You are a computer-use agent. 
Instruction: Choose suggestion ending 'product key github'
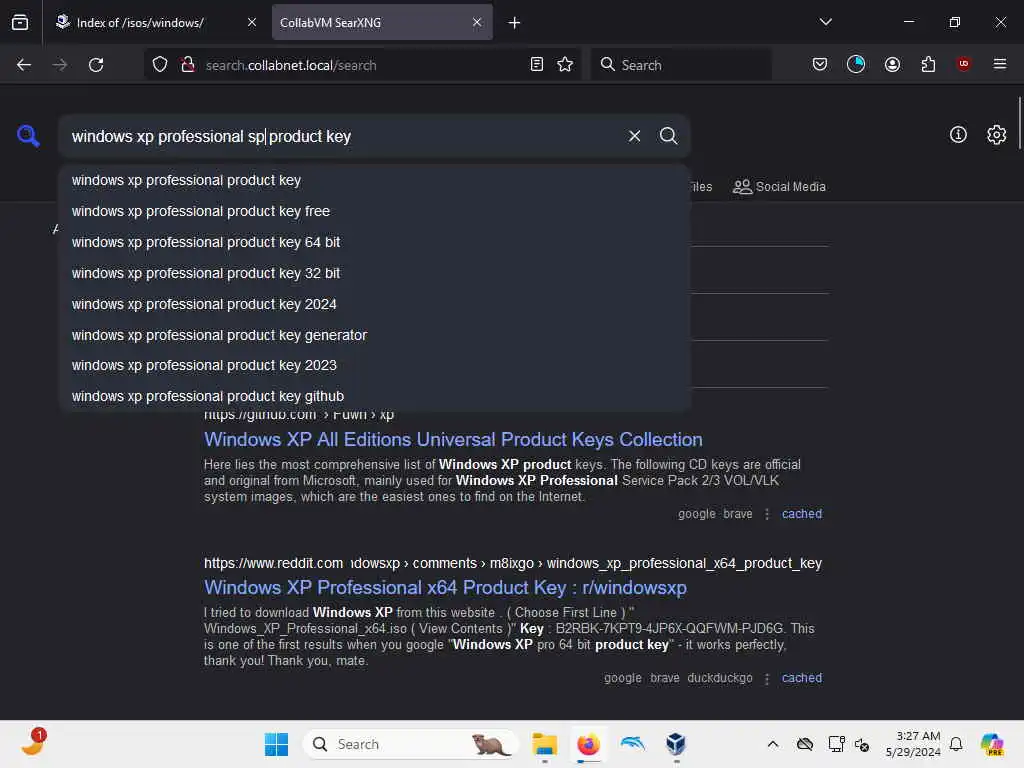(x=375, y=396)
